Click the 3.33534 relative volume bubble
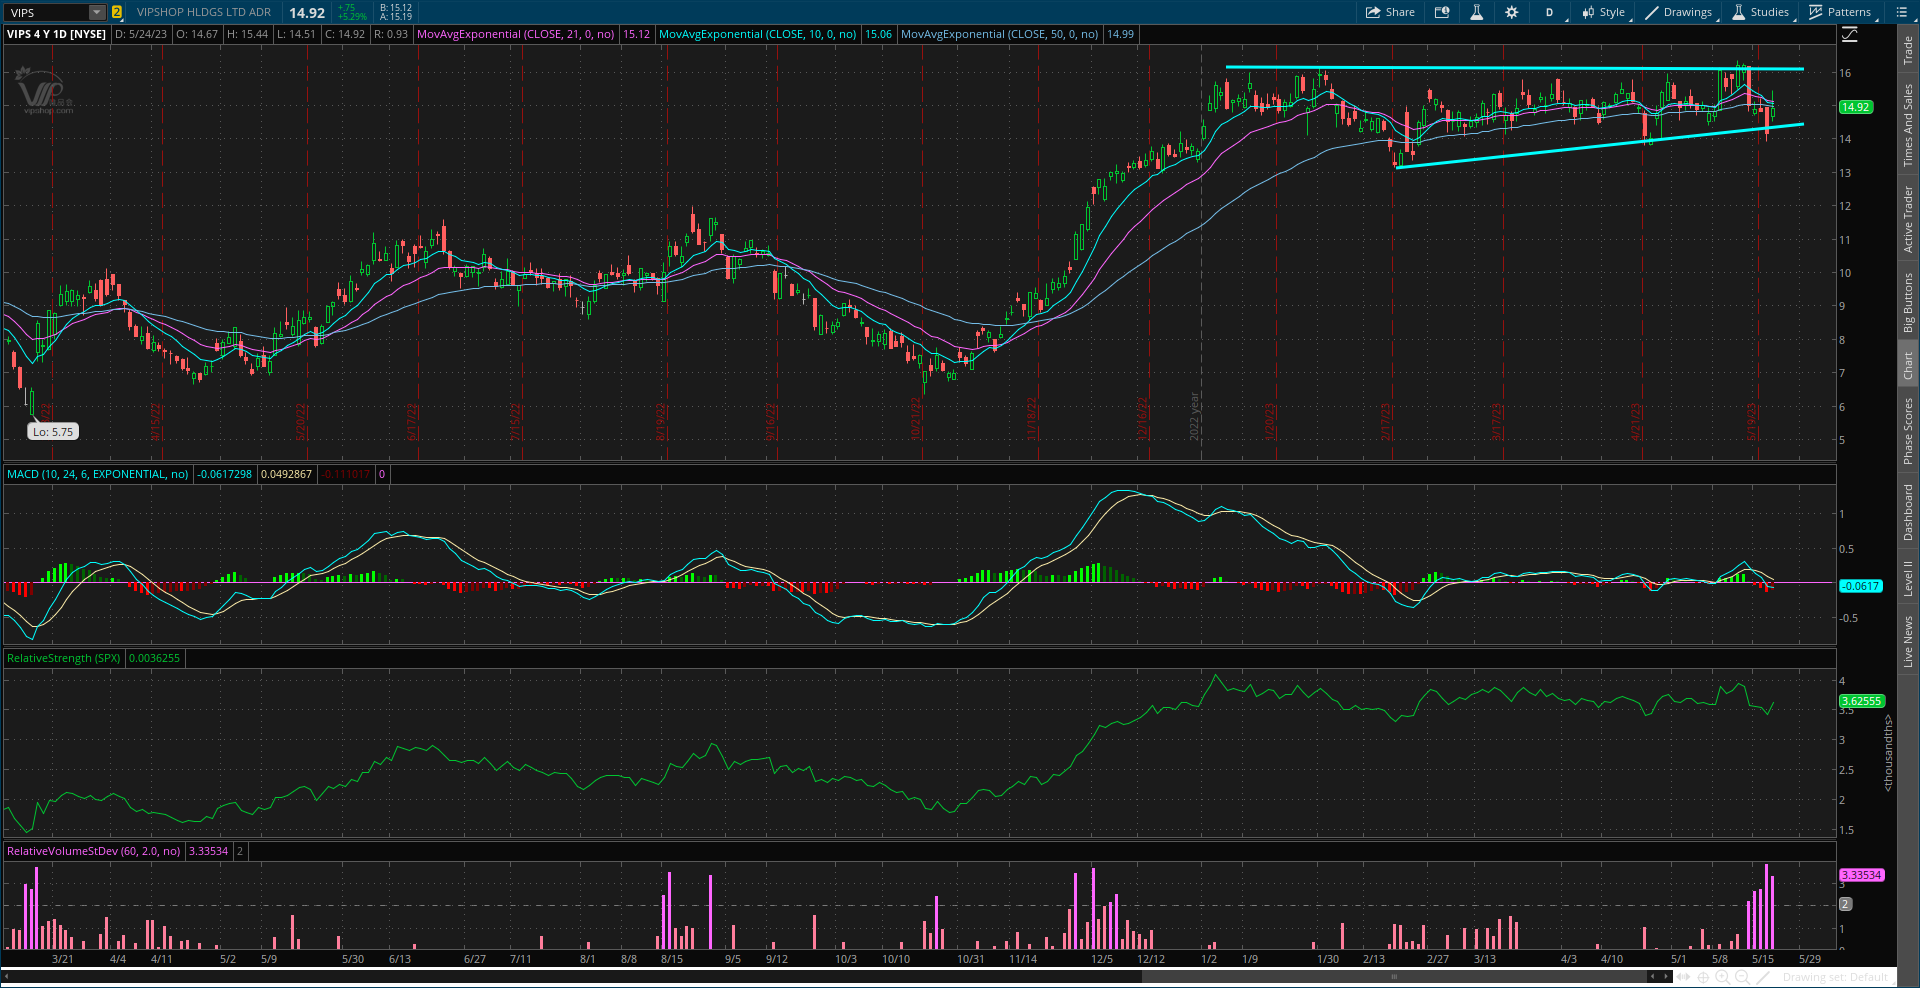This screenshot has width=1920, height=988. tap(1861, 875)
